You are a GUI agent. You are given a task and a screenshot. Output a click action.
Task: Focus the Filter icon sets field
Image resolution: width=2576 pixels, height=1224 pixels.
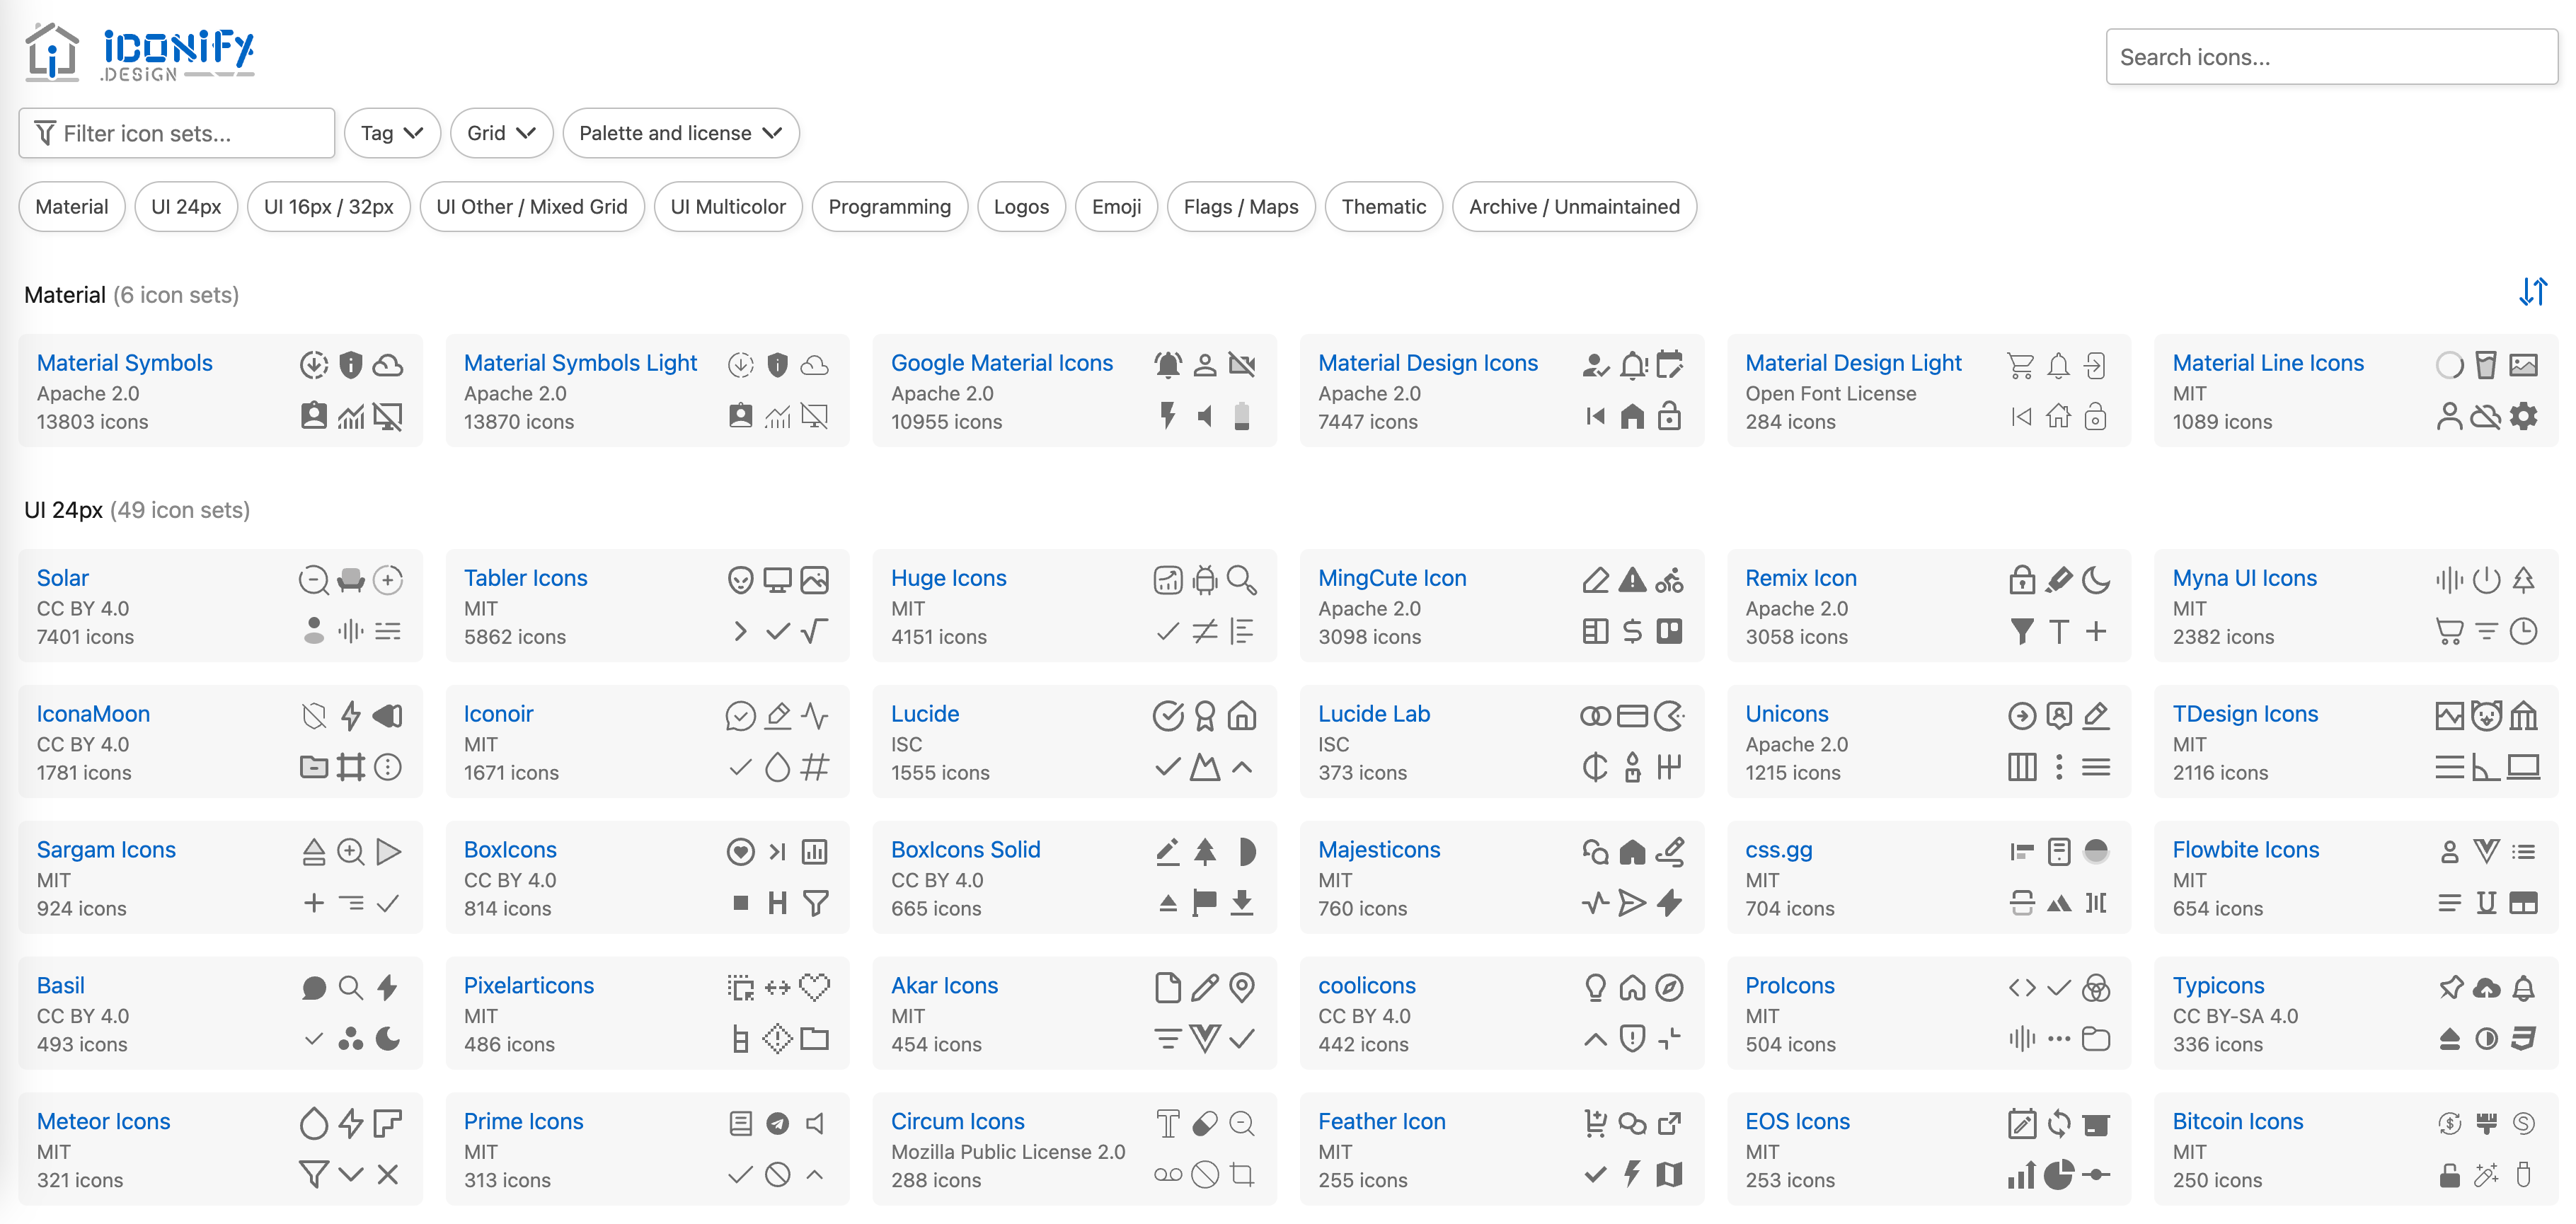click(x=177, y=133)
